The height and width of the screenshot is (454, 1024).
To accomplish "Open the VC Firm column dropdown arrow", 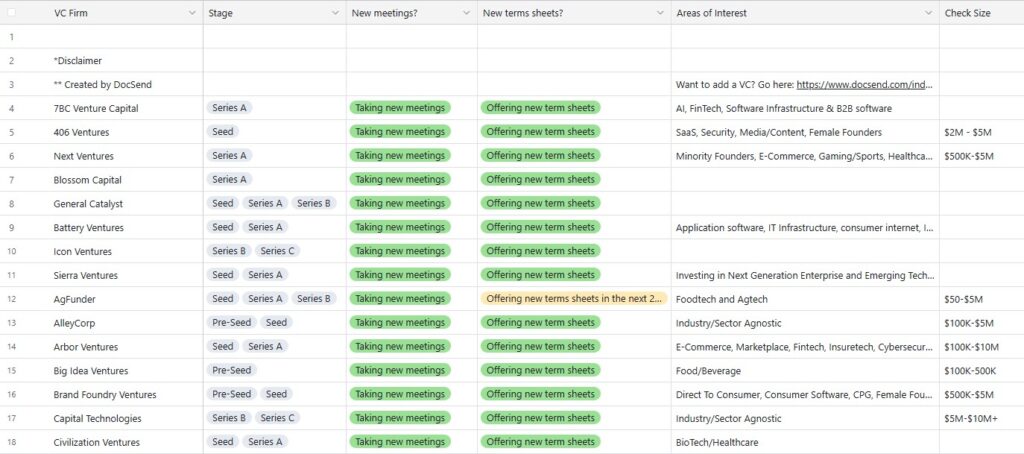I will [x=192, y=13].
